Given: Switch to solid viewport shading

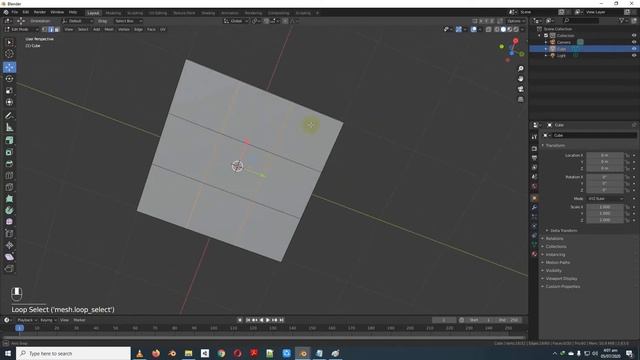Looking at the screenshot, I should click(503, 29).
